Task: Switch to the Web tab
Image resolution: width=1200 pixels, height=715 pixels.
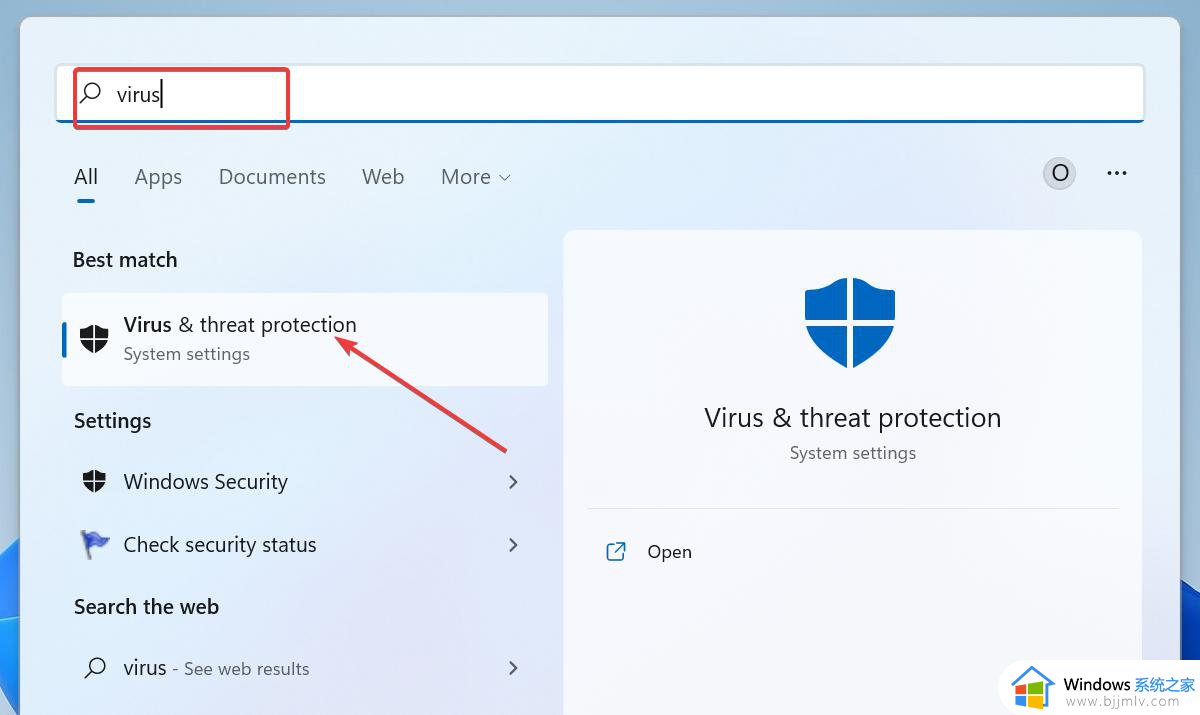Action: coord(383,177)
